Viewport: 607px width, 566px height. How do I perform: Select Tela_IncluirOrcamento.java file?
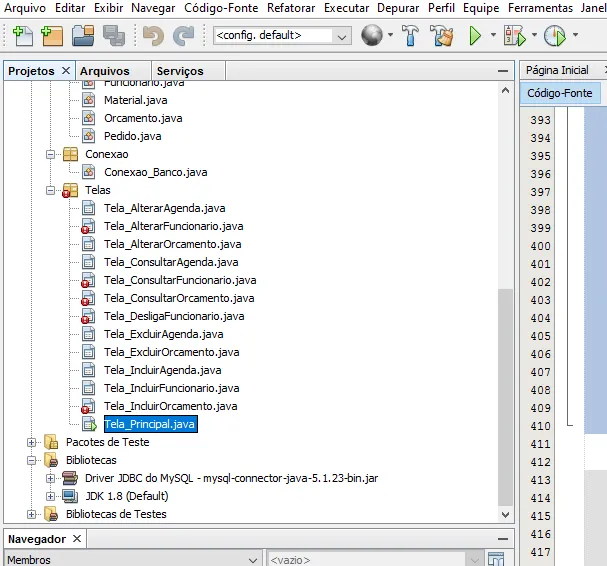click(171, 406)
